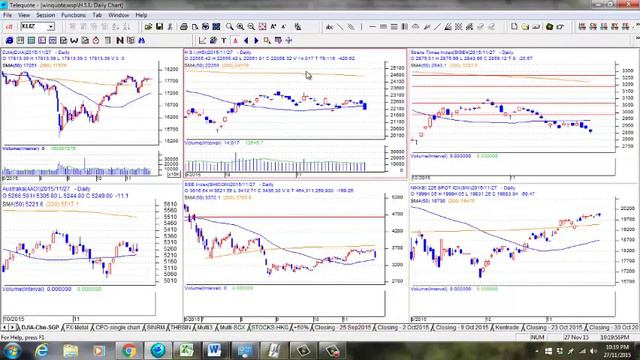Switch to the FX-Metal tab
This screenshot has height=360, width=640.
point(77,328)
